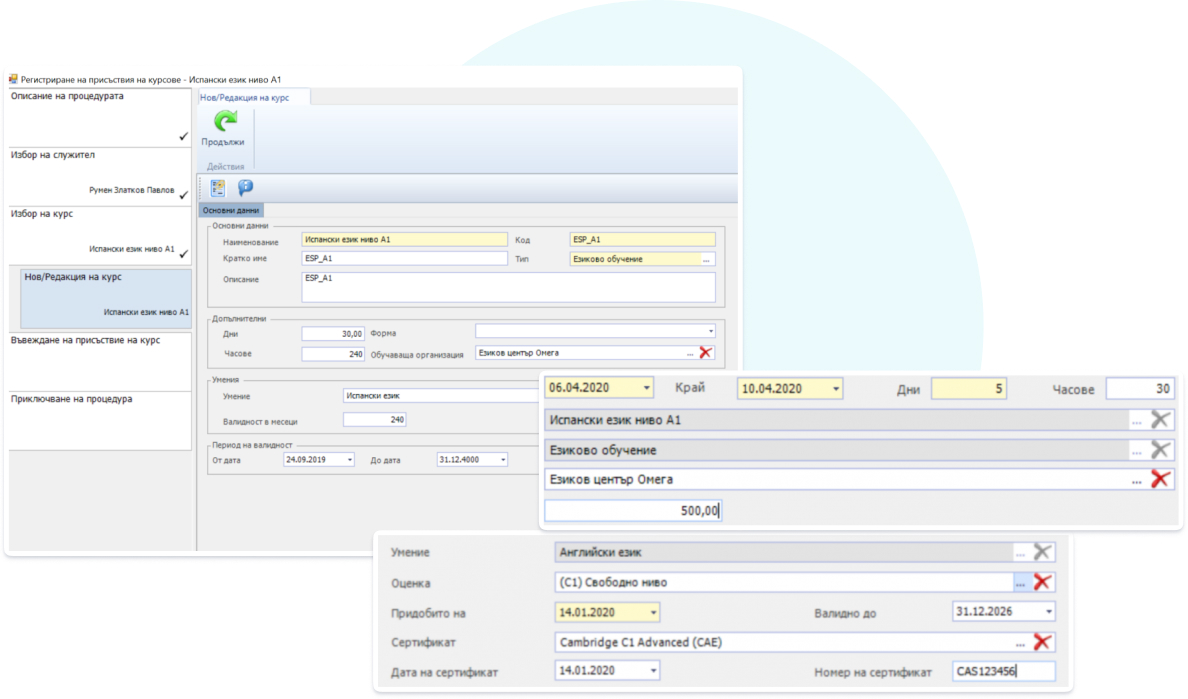Open the Валидно до 31.12.2026 dropdown

[x=1049, y=611]
